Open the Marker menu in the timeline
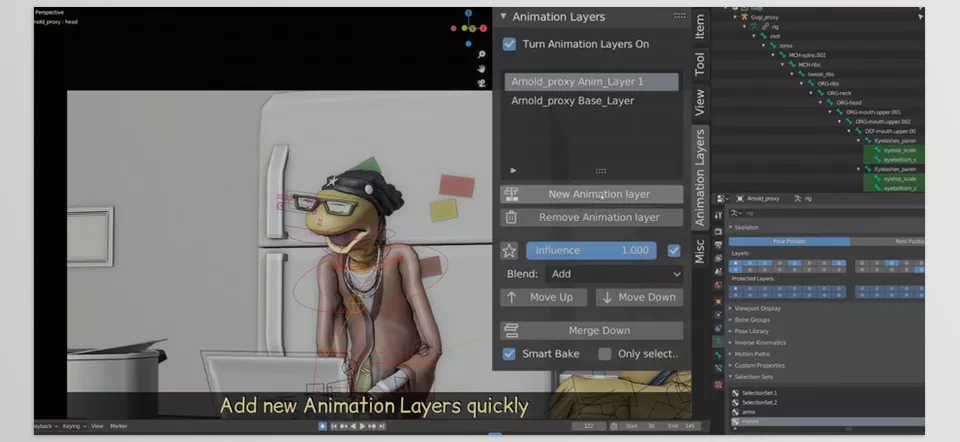Viewport: 960px width, 442px height. point(119,426)
